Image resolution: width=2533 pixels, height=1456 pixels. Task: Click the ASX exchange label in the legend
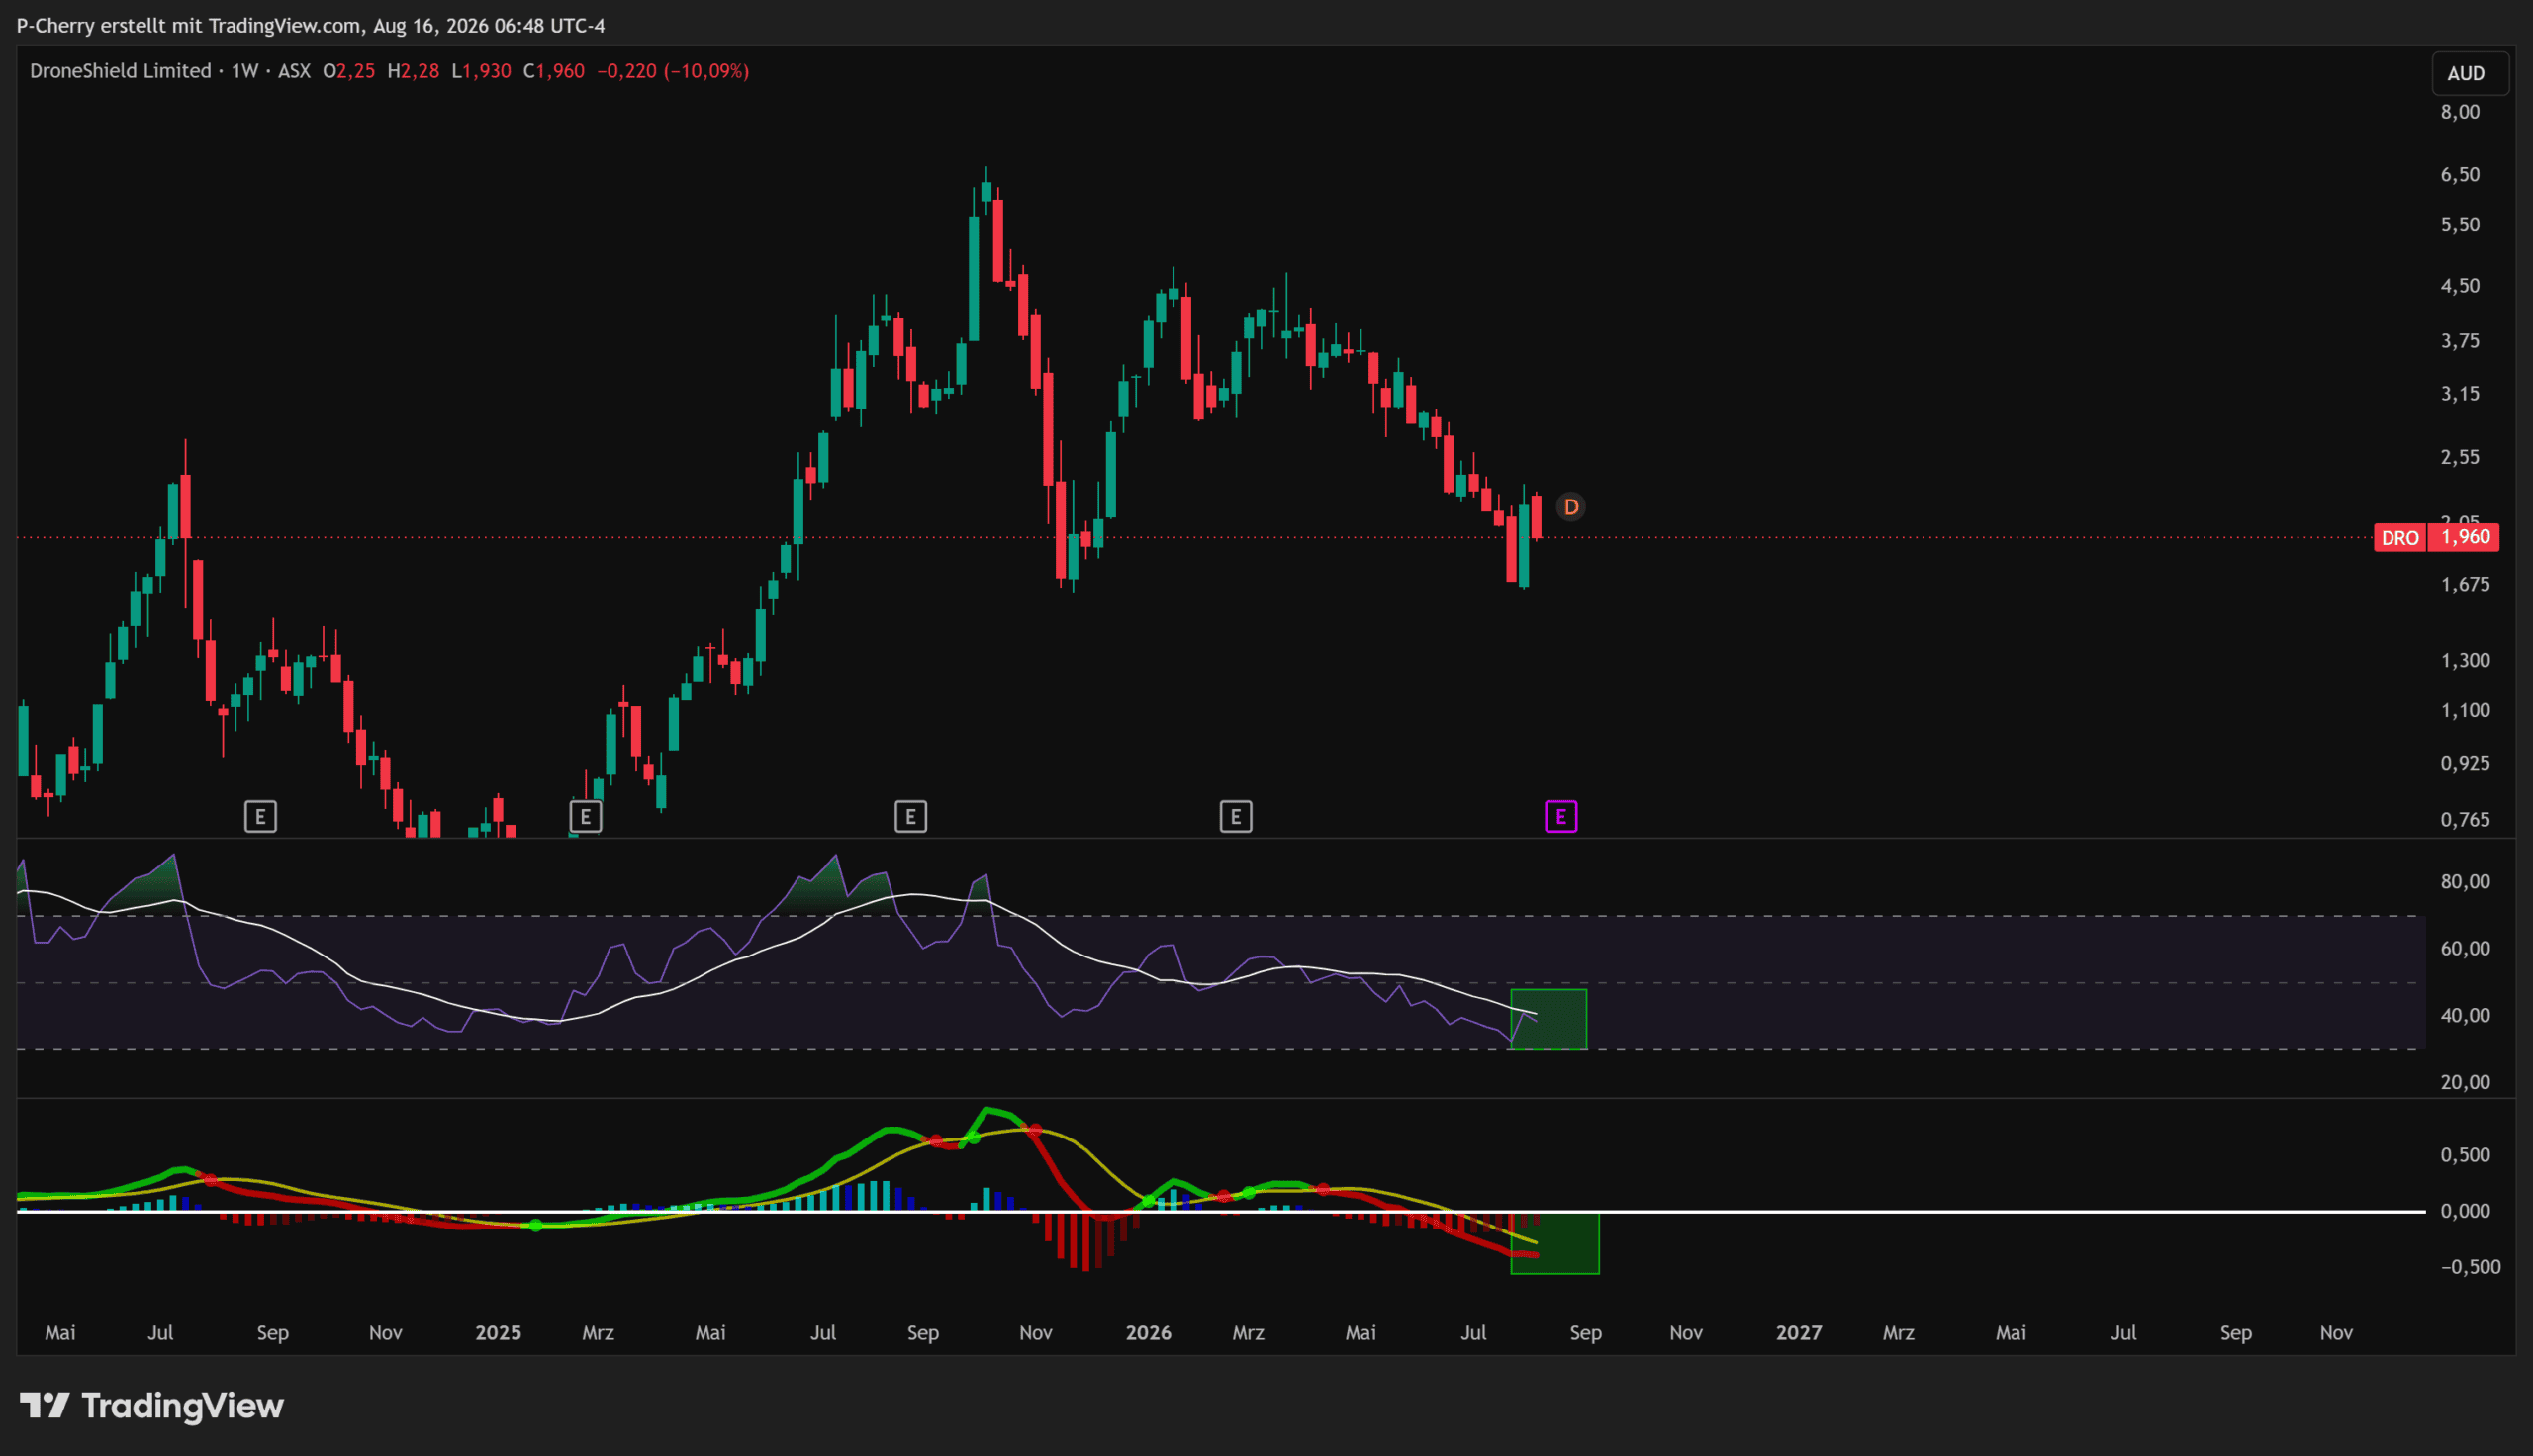[294, 71]
